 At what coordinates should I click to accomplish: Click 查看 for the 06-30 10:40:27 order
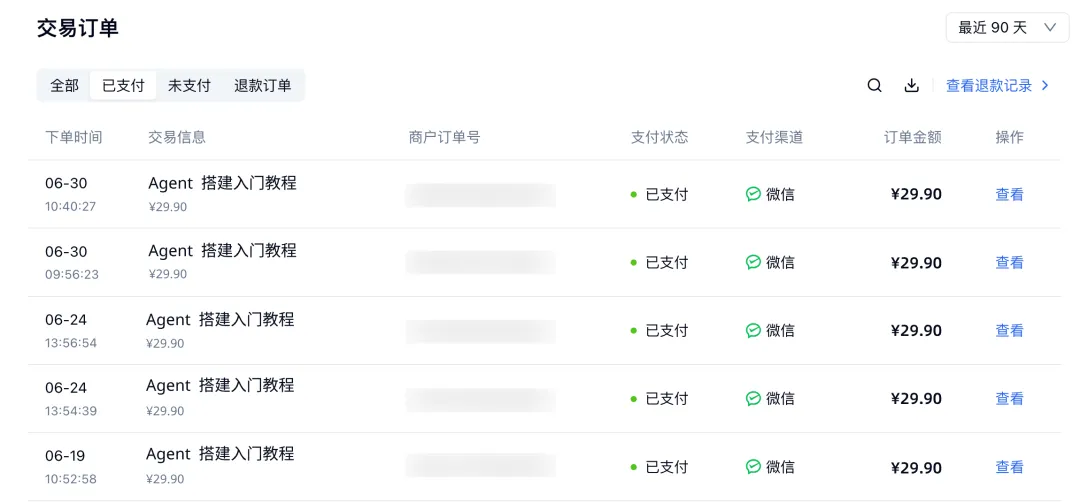coord(1009,194)
